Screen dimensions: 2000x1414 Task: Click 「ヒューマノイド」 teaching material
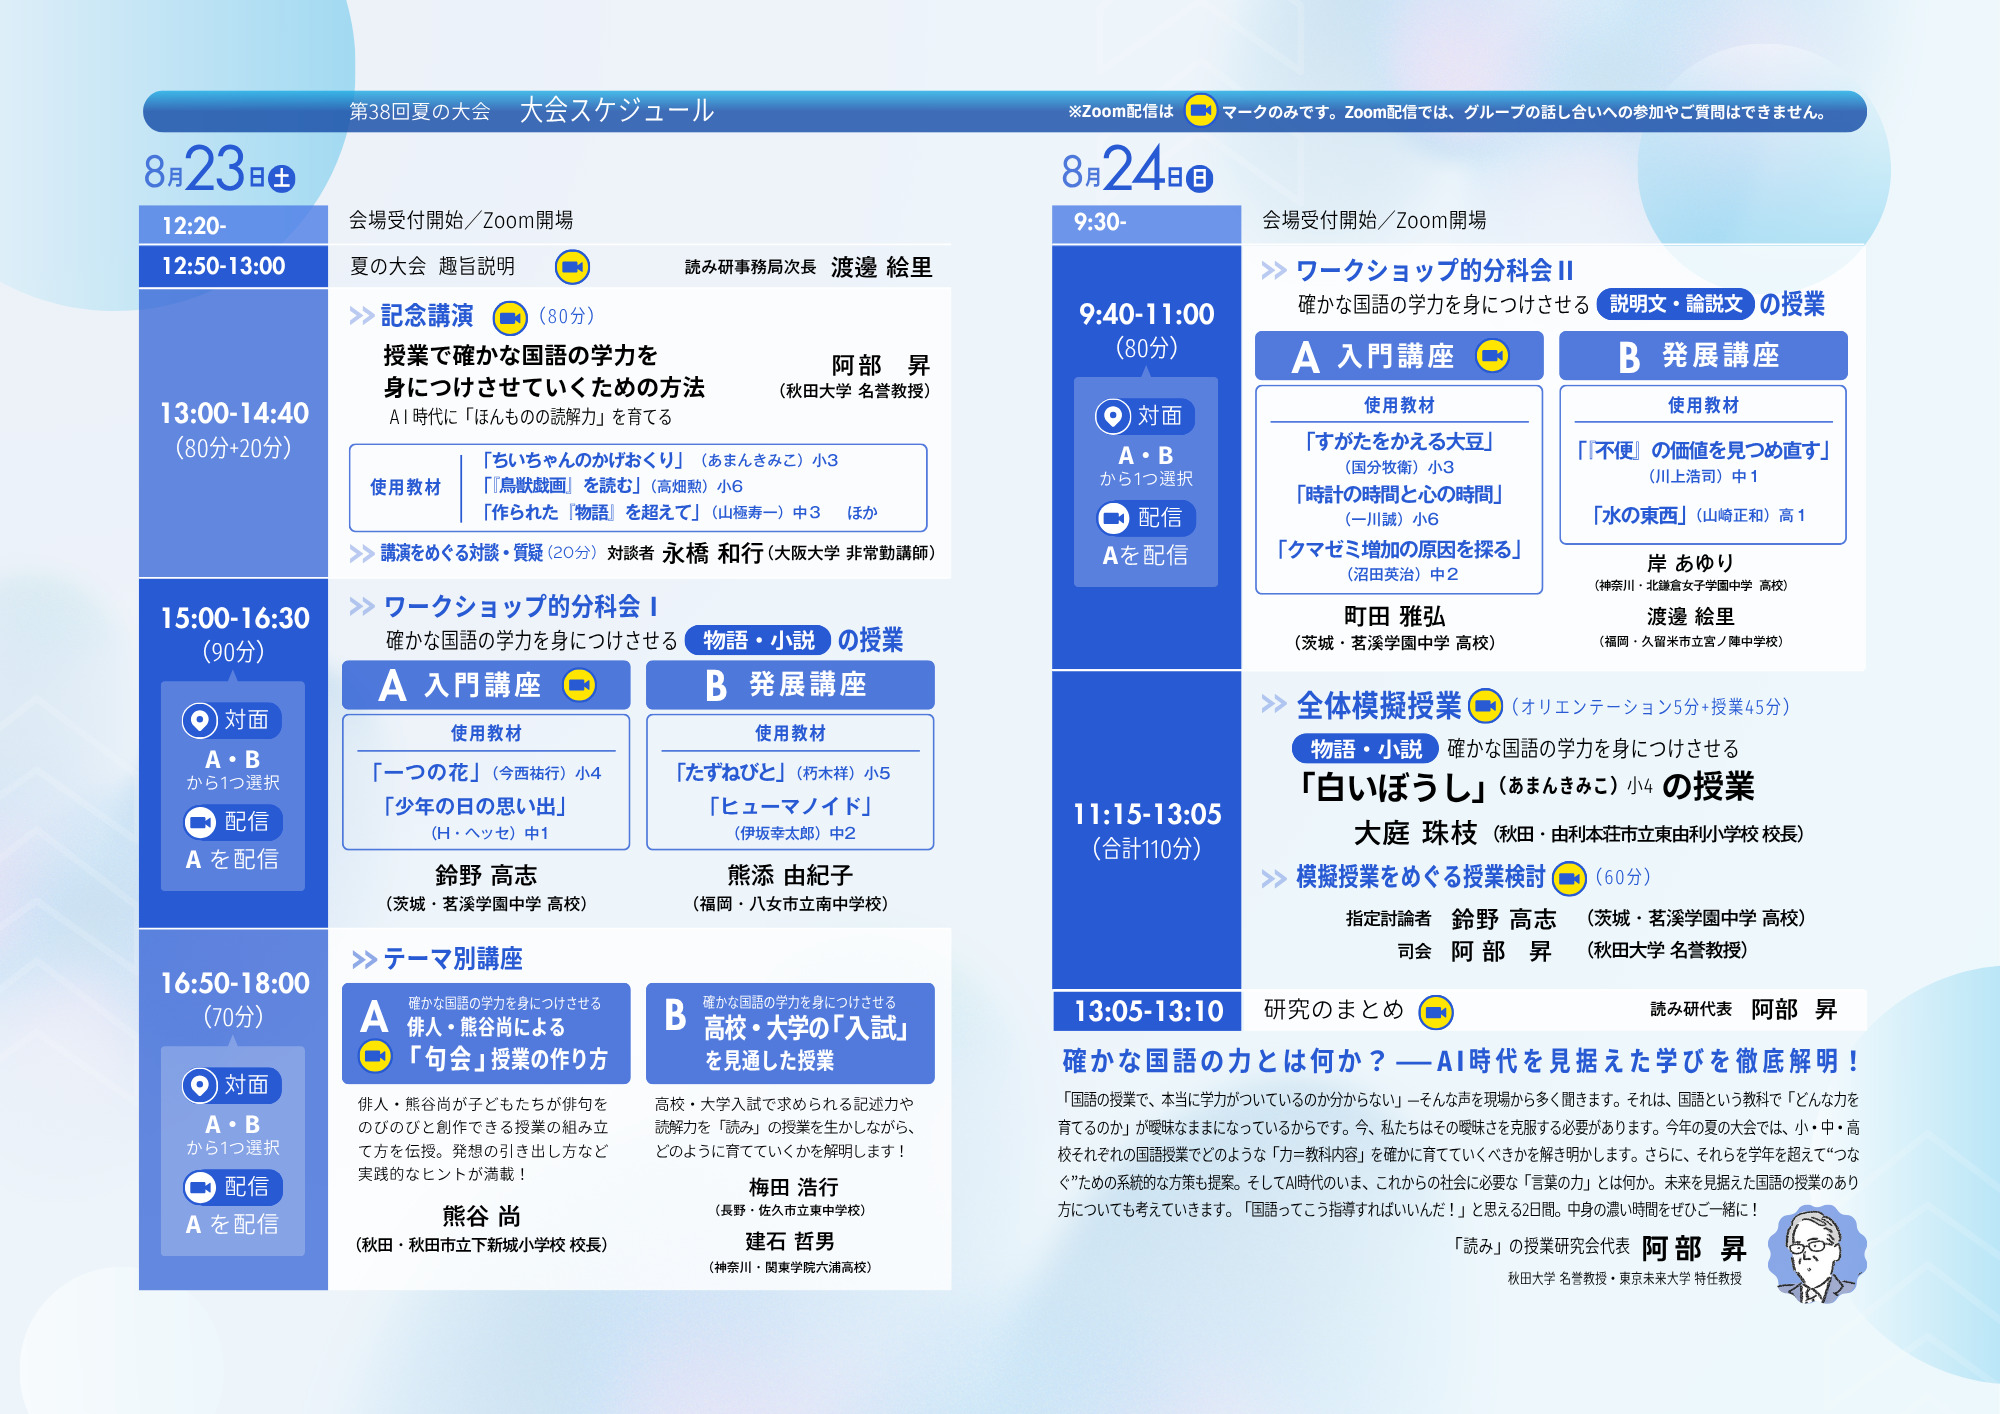pos(789,806)
